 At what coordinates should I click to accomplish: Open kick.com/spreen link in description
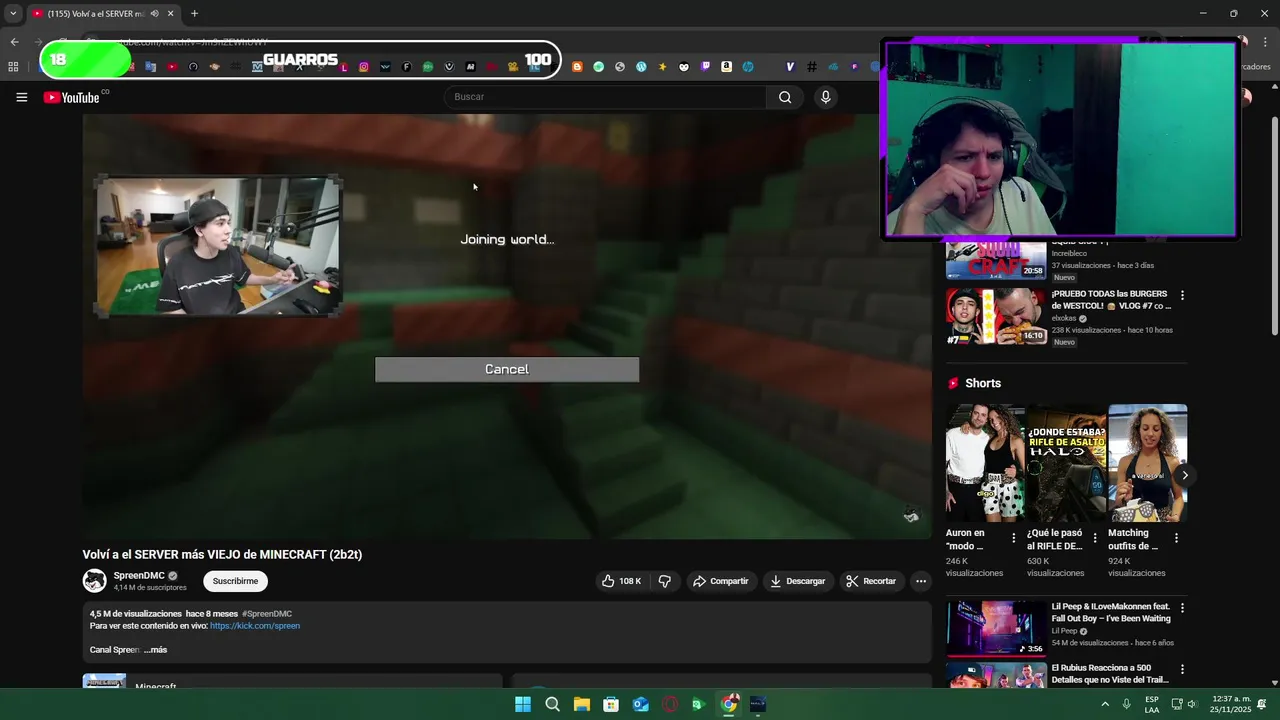click(x=255, y=626)
